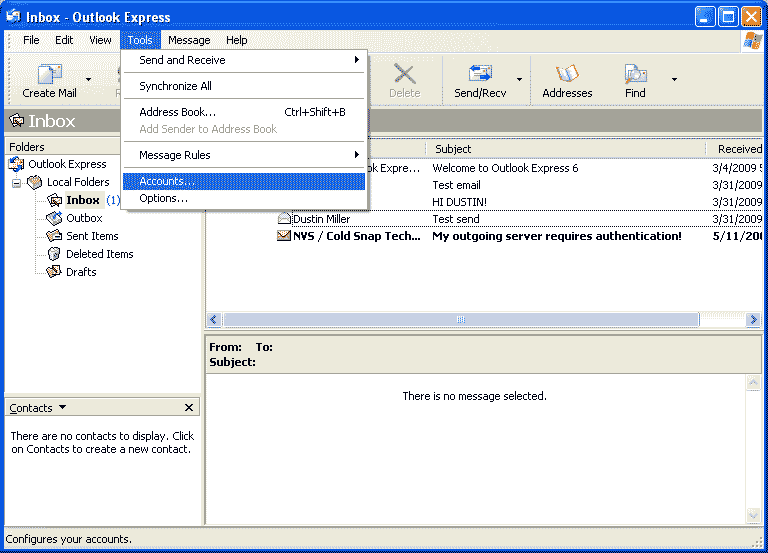Select the Inbox folder icon in tree
Image resolution: width=768 pixels, height=553 pixels.
[x=54, y=200]
